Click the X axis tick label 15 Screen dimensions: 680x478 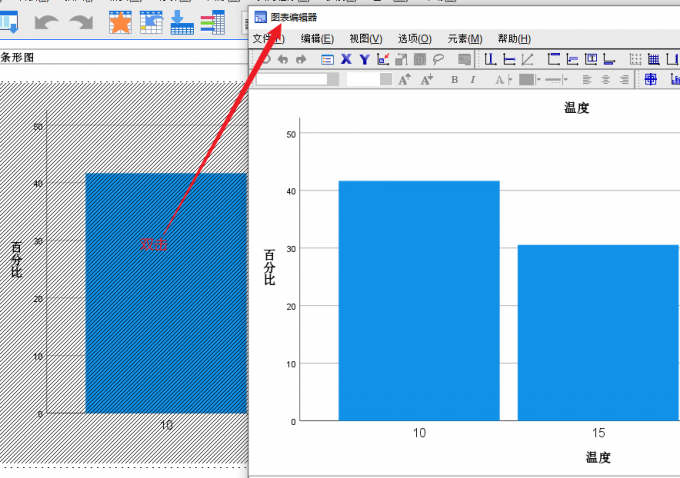pos(598,432)
